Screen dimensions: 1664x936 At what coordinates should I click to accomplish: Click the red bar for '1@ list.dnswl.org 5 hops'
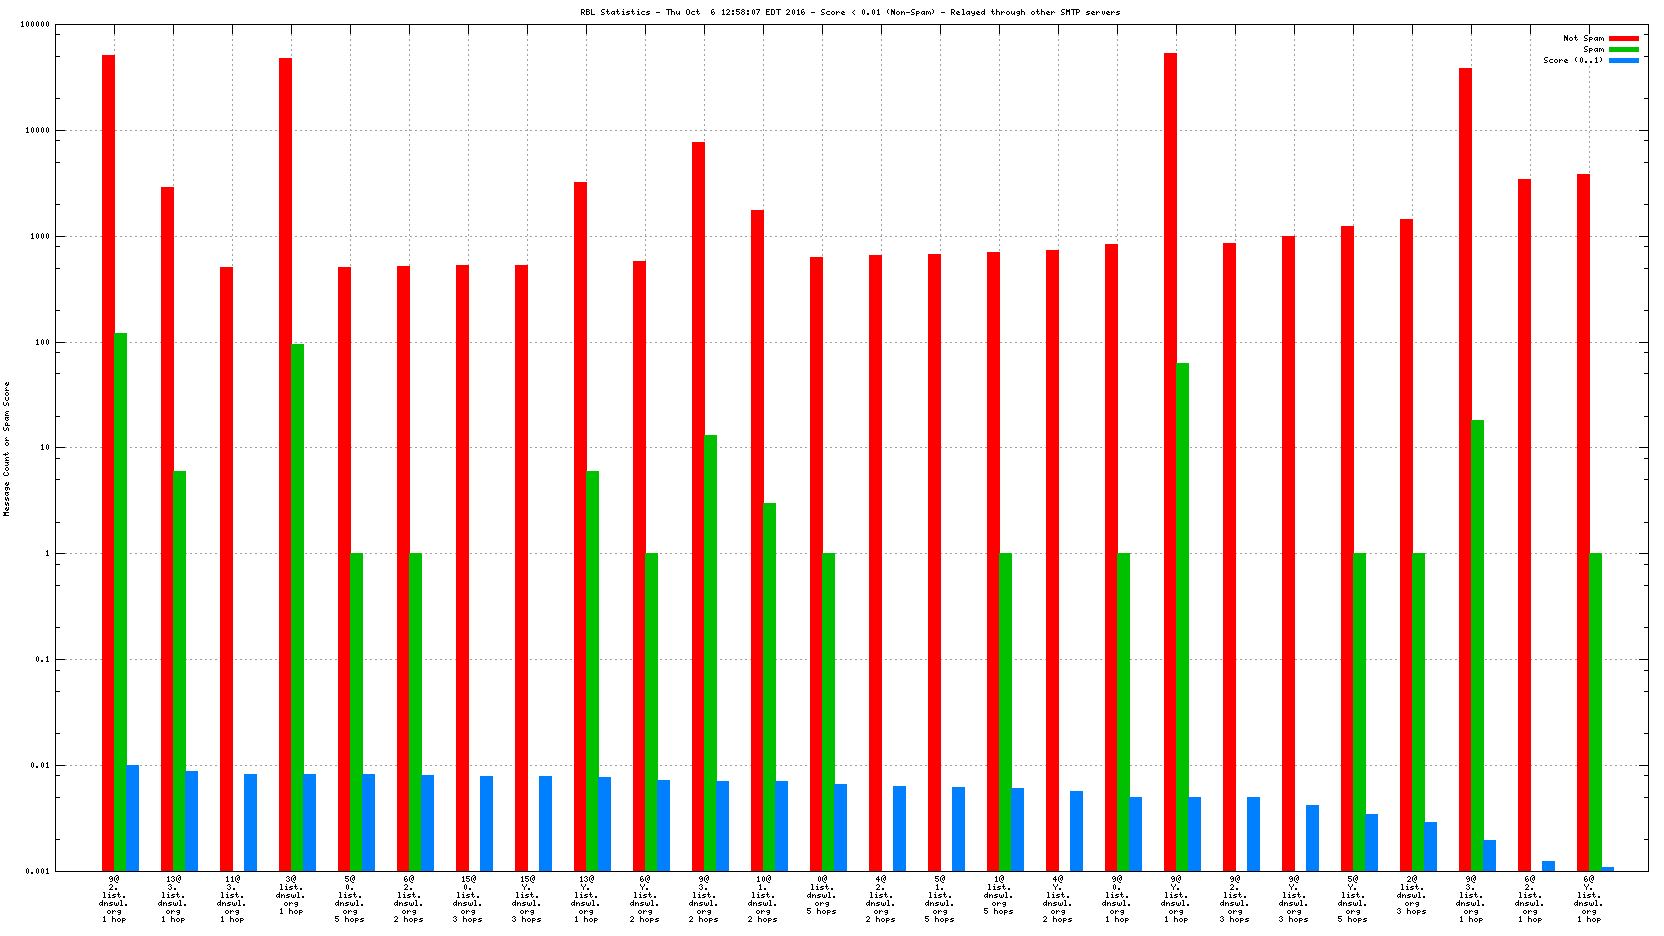point(993,560)
